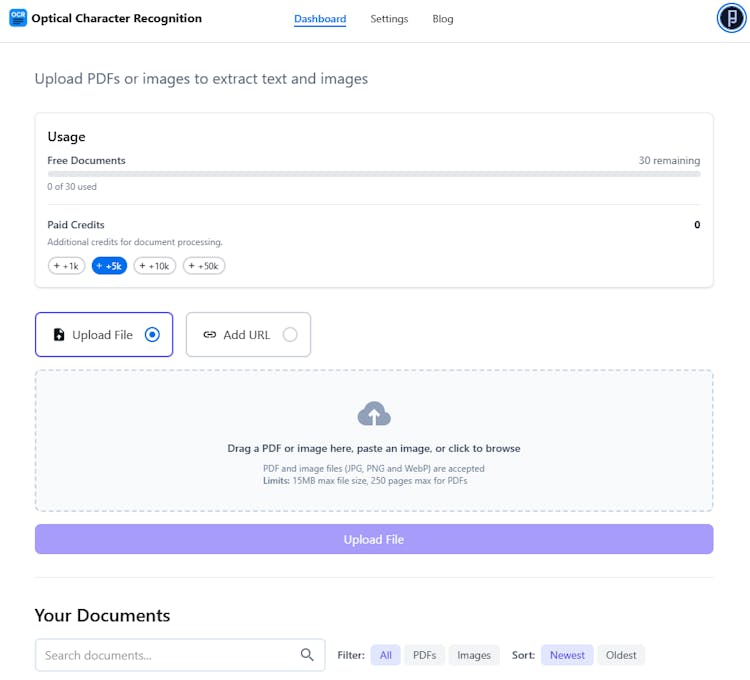The height and width of the screenshot is (680, 750).
Task: Click the OCR logo icon in header
Action: [18, 18]
